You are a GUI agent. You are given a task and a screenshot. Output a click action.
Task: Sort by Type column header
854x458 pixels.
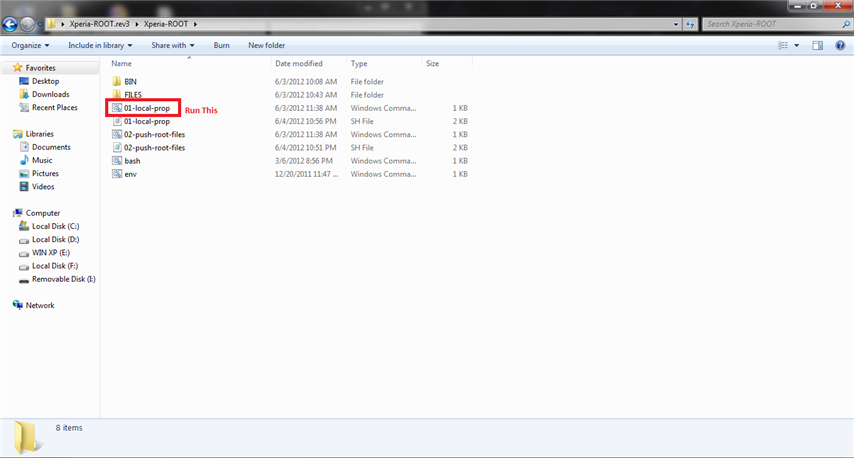click(x=359, y=63)
